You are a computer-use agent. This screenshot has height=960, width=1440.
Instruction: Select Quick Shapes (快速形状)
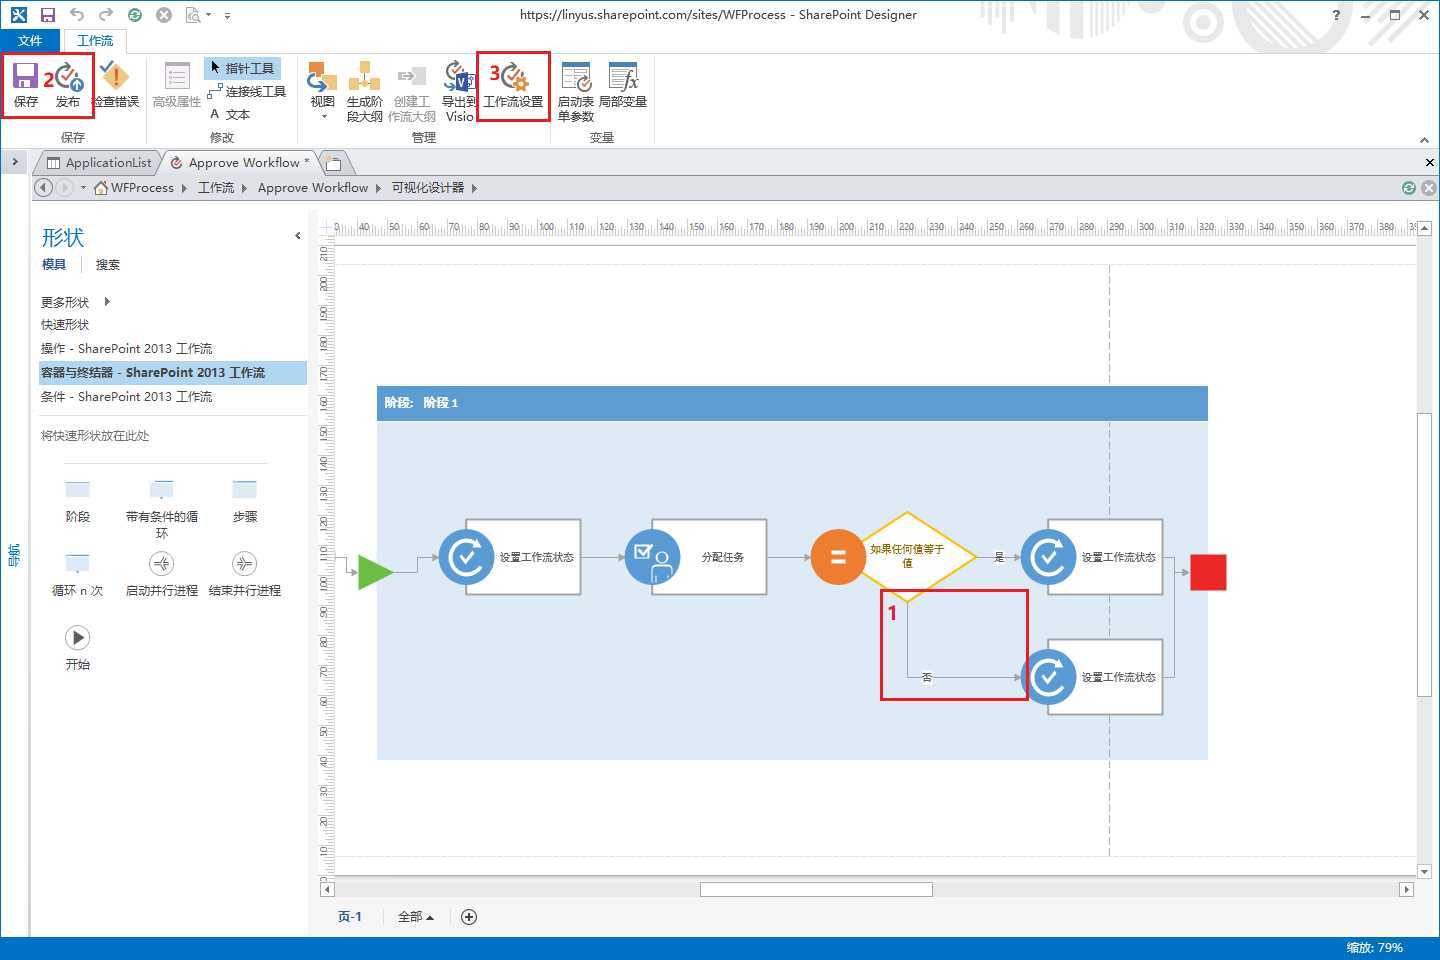click(65, 325)
